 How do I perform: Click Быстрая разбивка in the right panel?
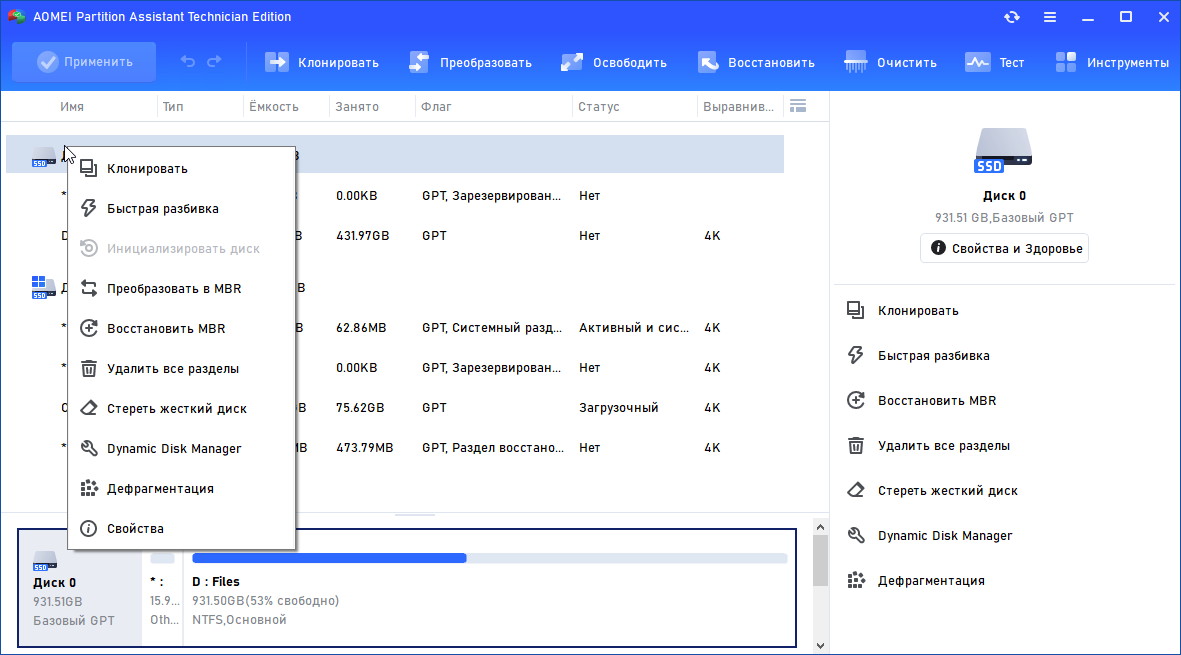pyautogui.click(x=917, y=355)
